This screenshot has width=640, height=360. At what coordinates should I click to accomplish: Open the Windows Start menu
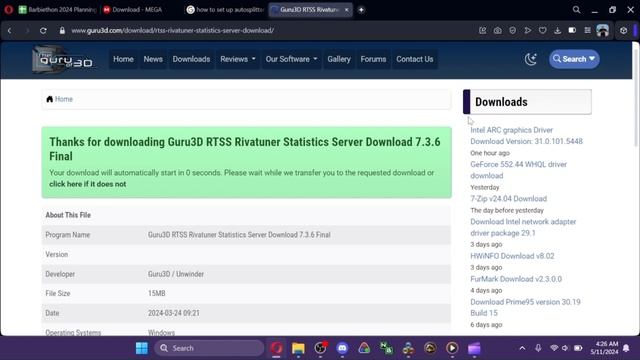(142, 348)
